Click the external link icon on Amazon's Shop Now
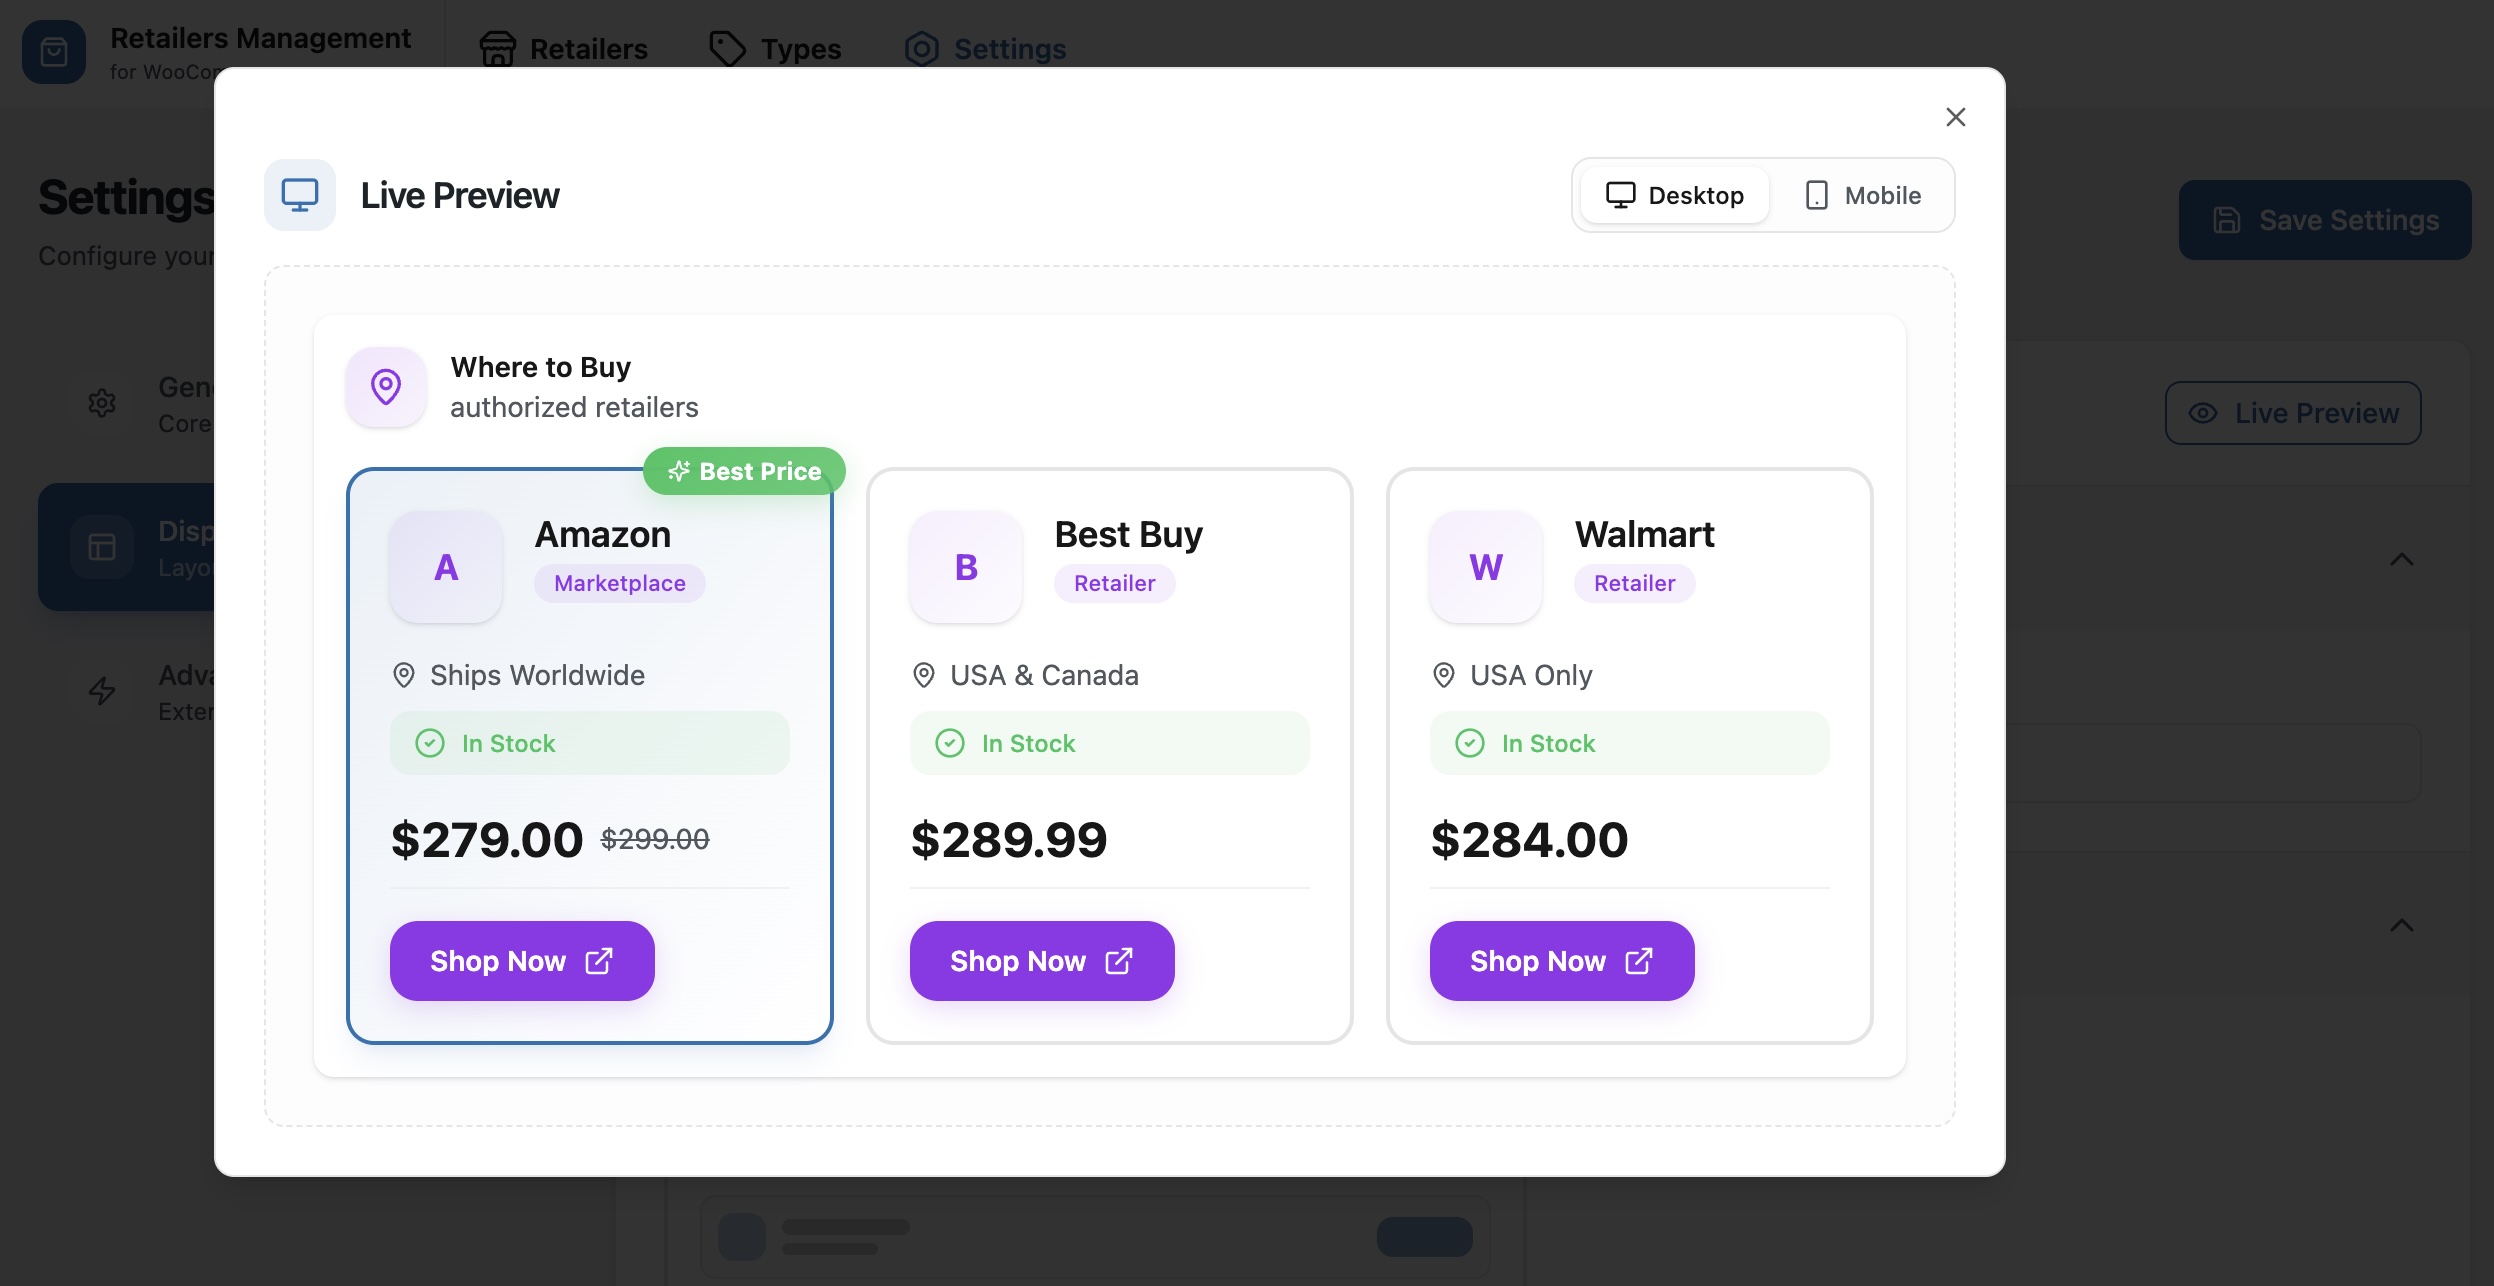This screenshot has height=1286, width=2494. (597, 960)
